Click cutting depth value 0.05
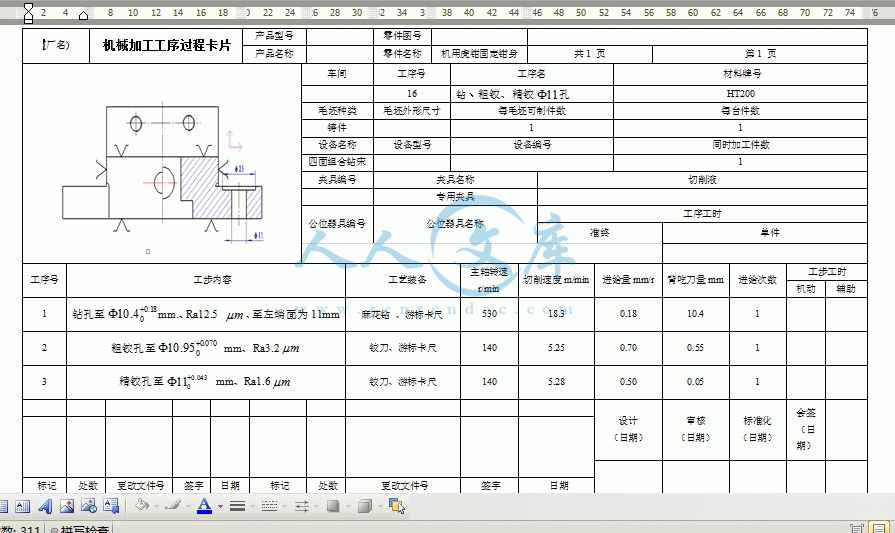895x533 pixels. [x=695, y=382]
